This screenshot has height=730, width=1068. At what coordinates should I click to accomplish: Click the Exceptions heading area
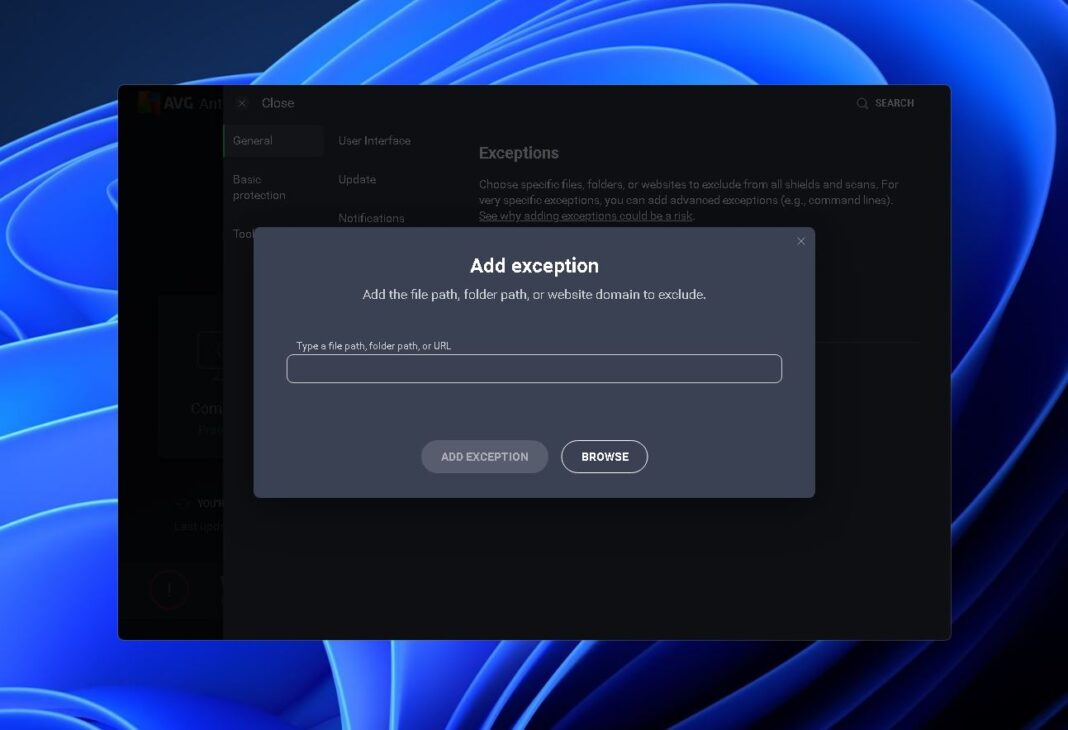point(518,153)
